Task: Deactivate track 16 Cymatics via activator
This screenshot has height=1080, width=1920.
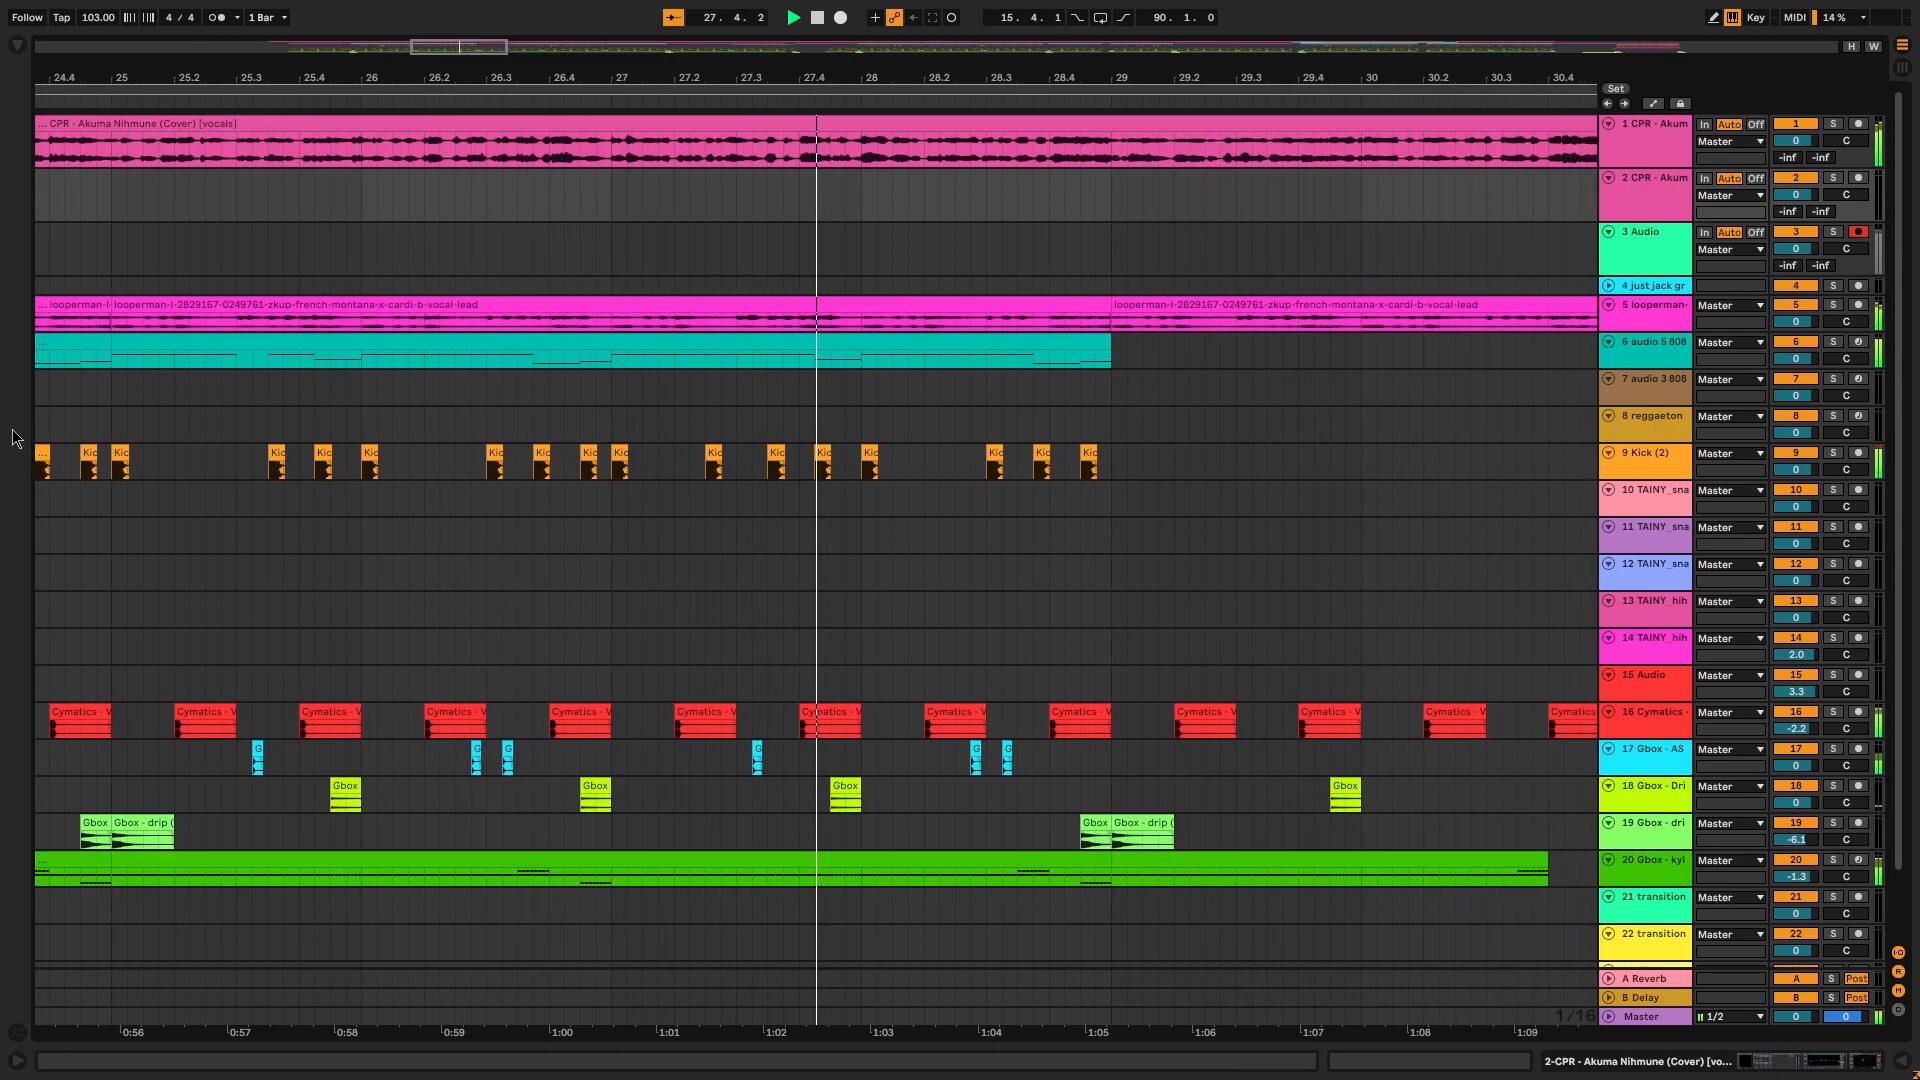Action: click(x=1795, y=712)
